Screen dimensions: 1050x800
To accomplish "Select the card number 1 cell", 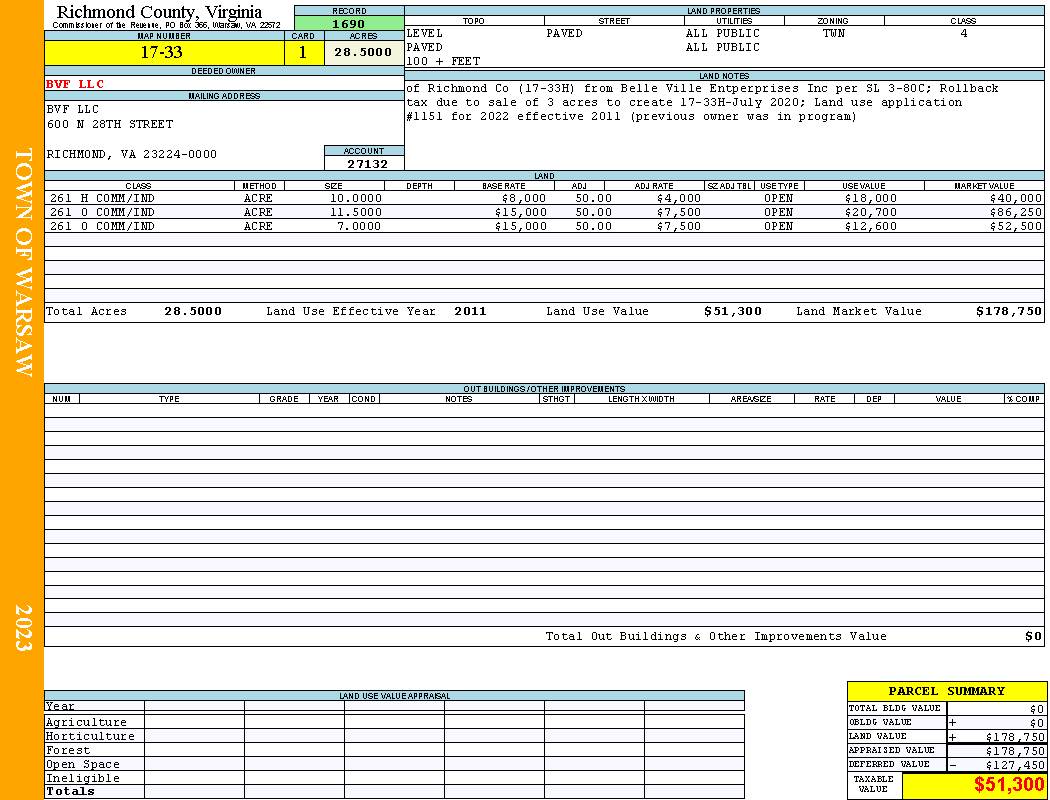I will tap(303, 52).
